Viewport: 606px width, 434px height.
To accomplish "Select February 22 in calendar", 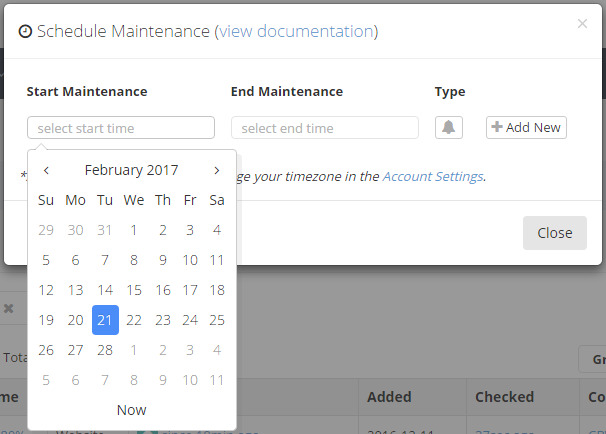I will pyautogui.click(x=134, y=320).
